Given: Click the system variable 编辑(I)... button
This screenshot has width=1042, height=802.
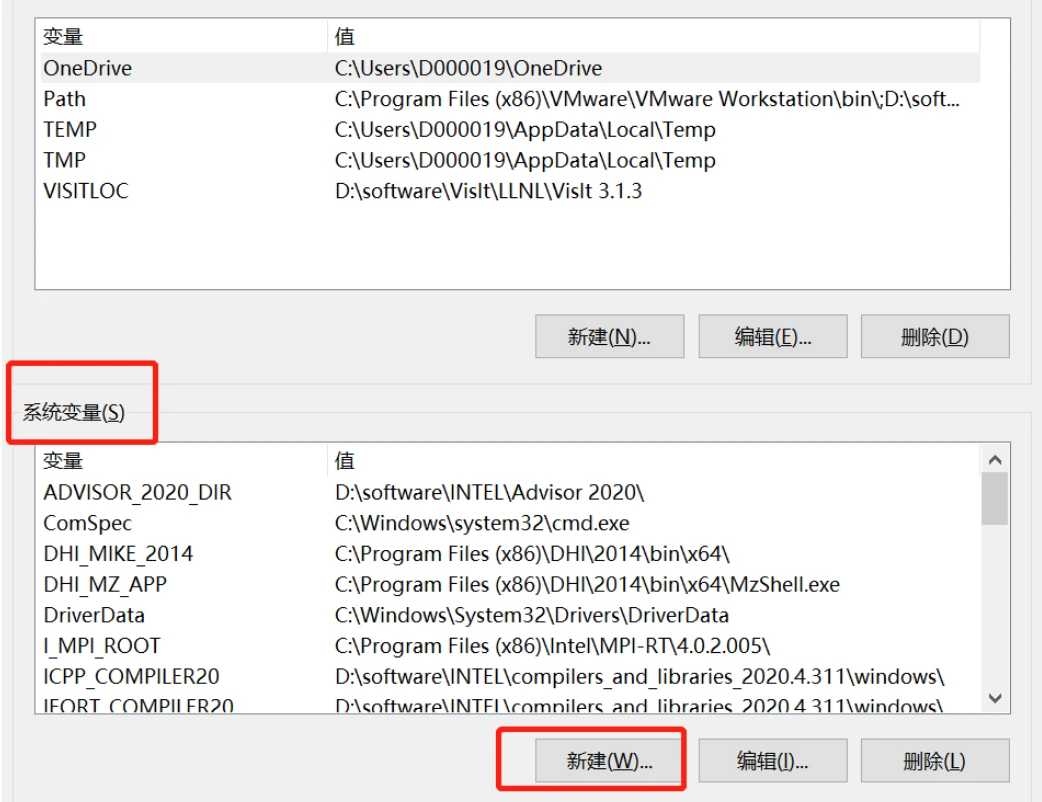Looking at the screenshot, I should [773, 760].
